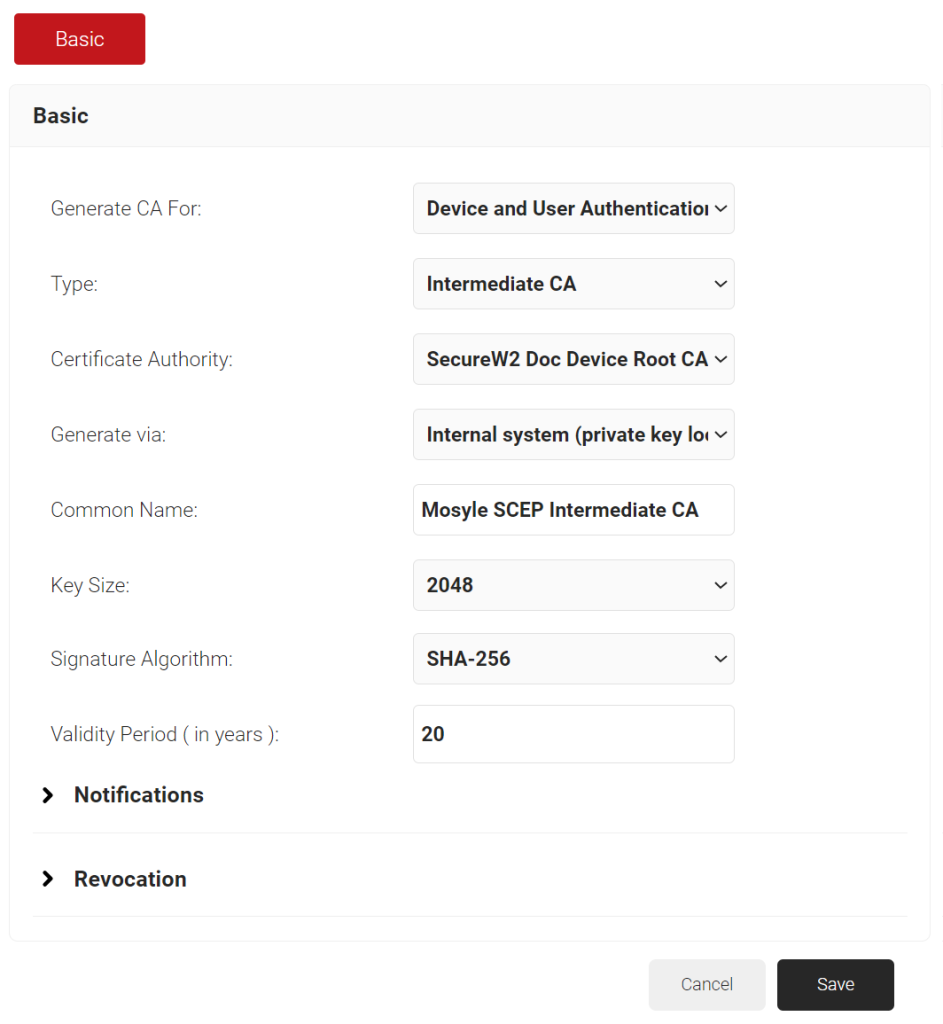This screenshot has height=1024, width=943.
Task: Click the chevron beside Notifications heading
Action: (47, 795)
